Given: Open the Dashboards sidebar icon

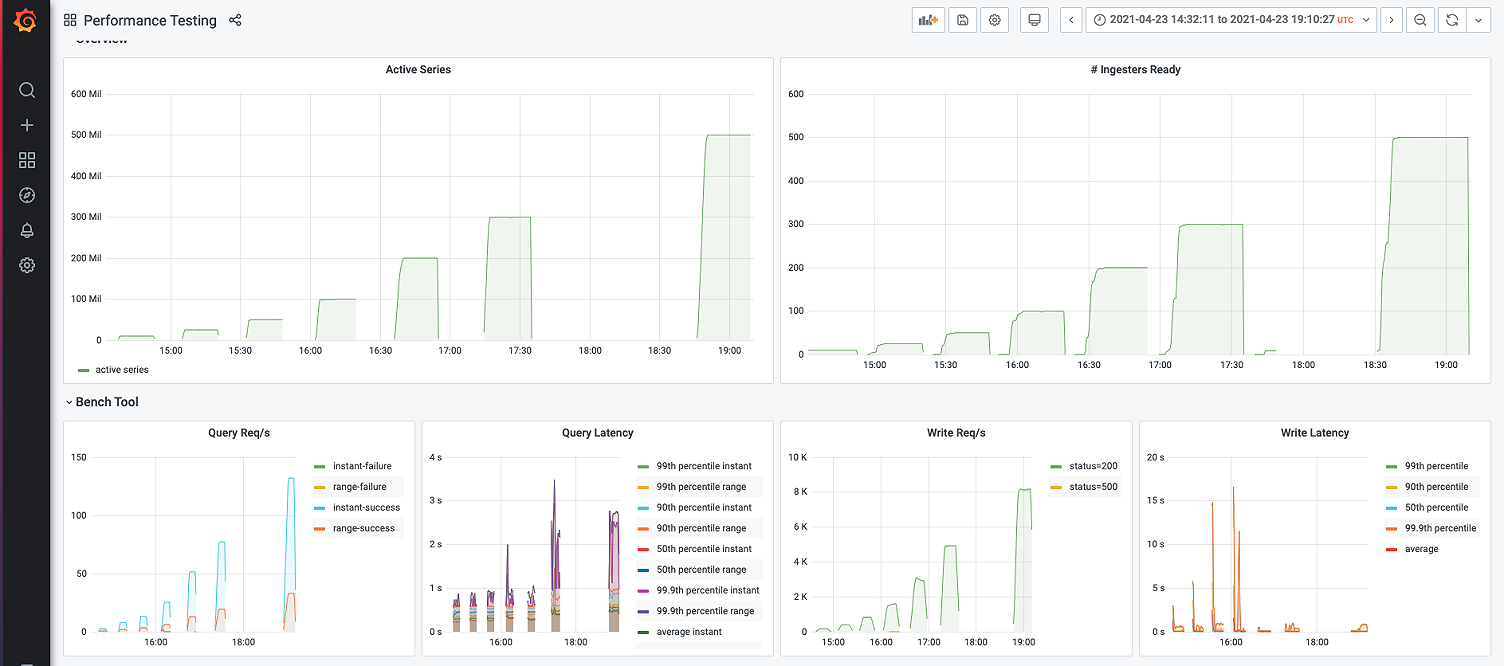Looking at the screenshot, I should [x=26, y=160].
